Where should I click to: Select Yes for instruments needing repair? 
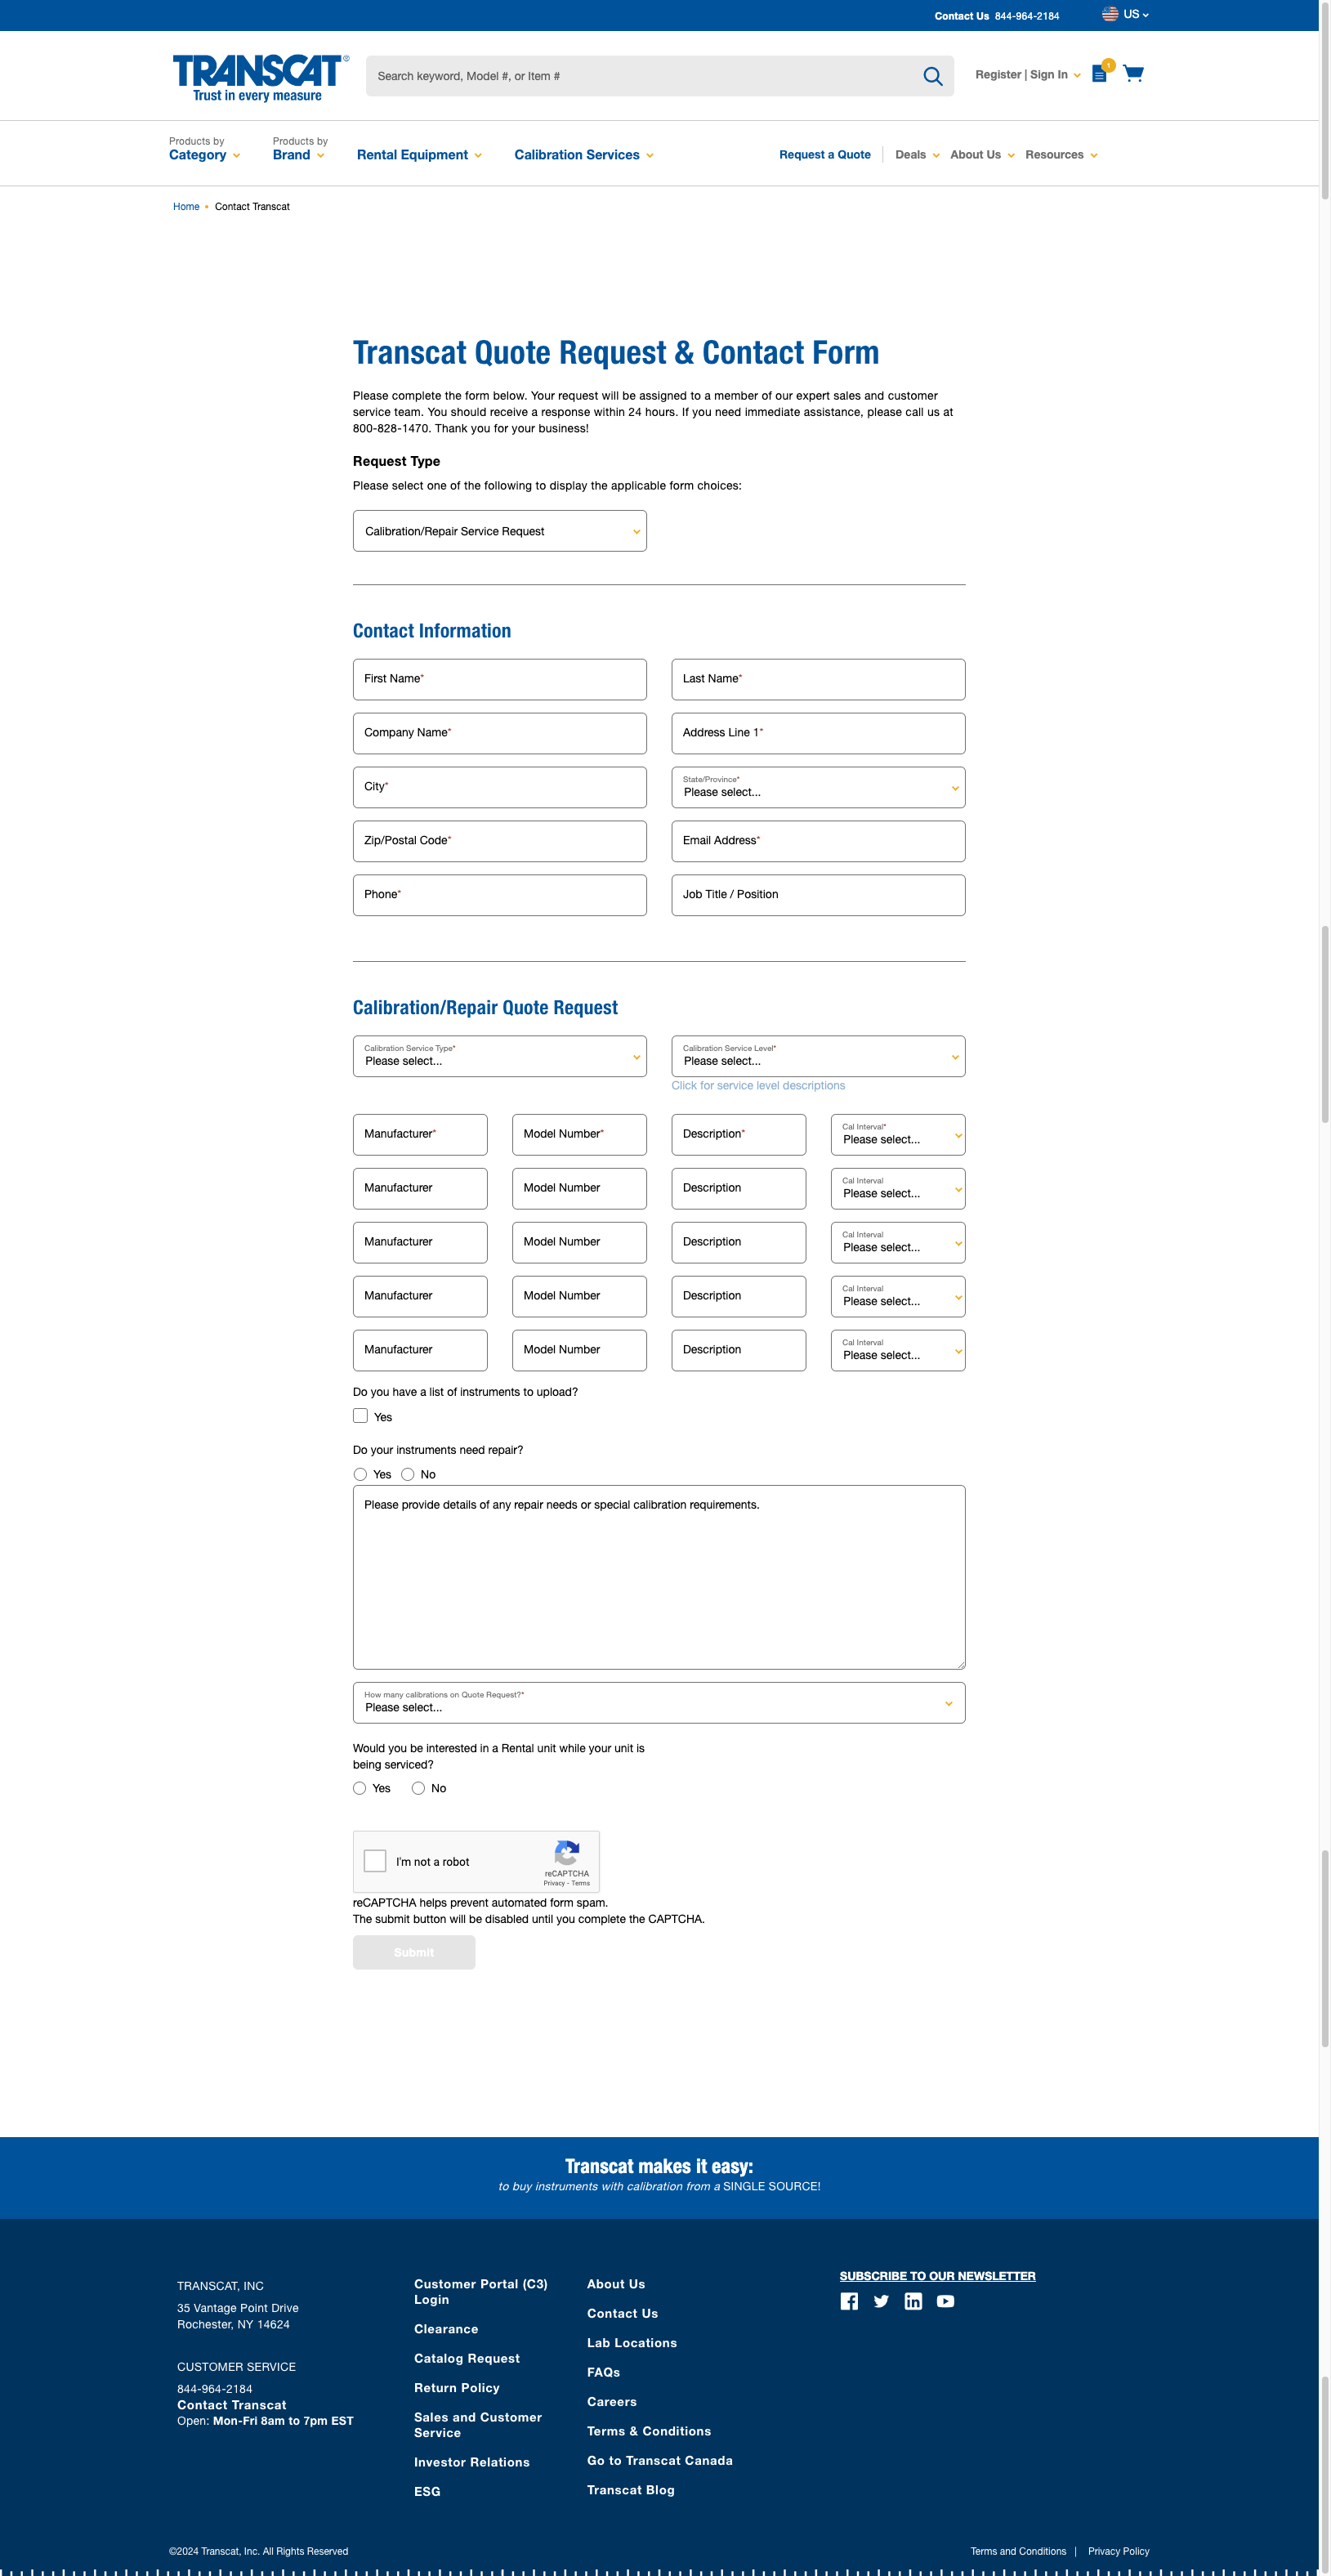(359, 1474)
